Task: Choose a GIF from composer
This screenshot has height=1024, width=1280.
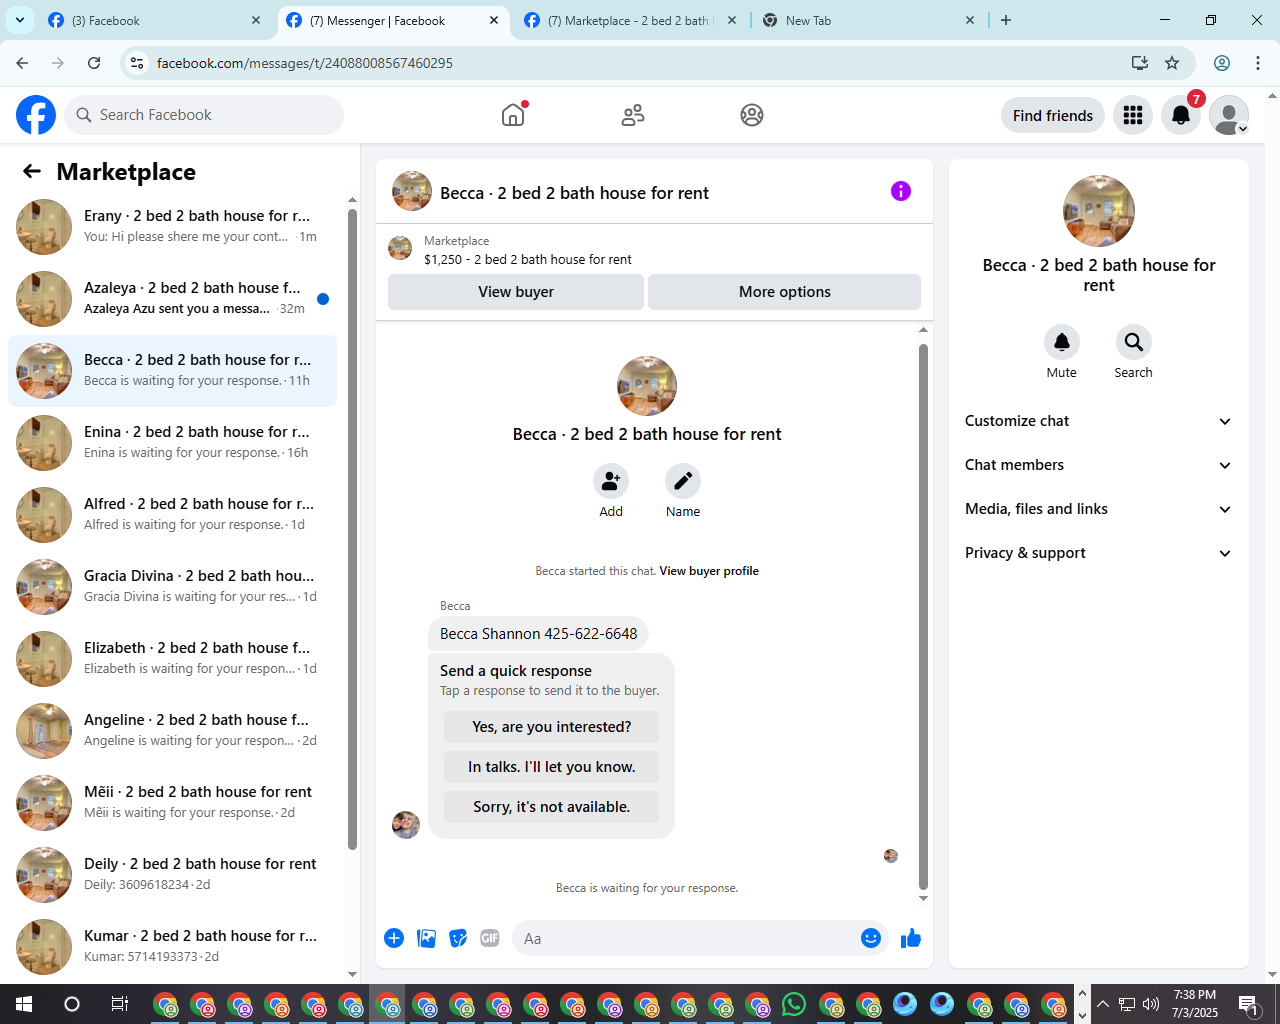Action: [x=490, y=938]
